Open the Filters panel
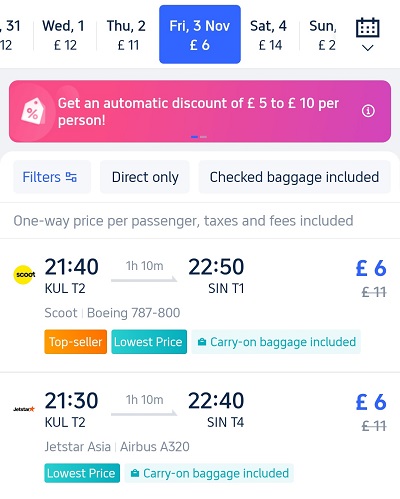 click(52, 177)
